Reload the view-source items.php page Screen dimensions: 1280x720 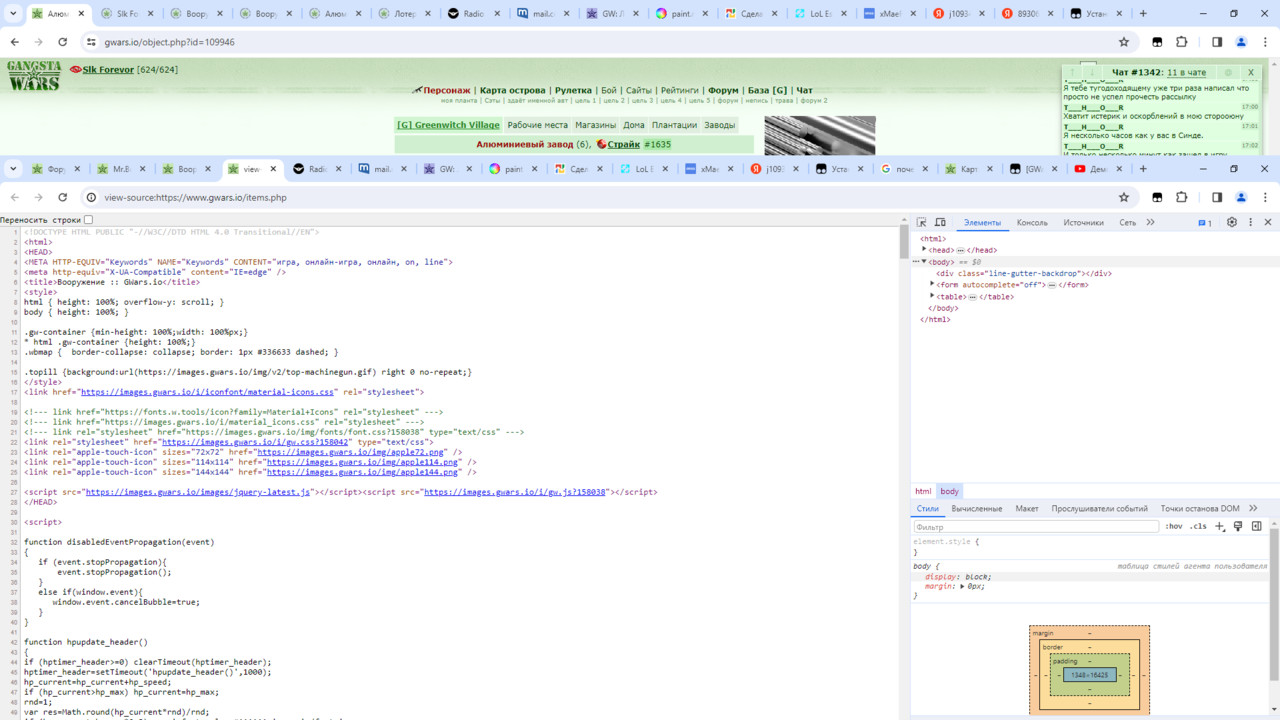62,197
